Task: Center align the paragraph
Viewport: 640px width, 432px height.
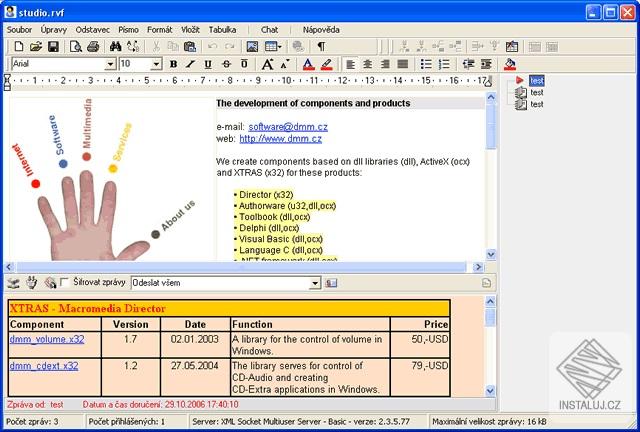Action: pyautogui.click(x=367, y=64)
